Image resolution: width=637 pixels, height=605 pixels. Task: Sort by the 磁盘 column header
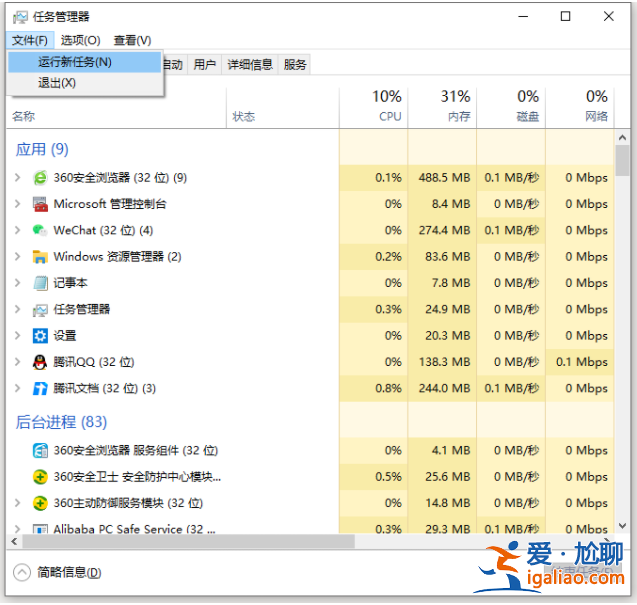(x=511, y=108)
